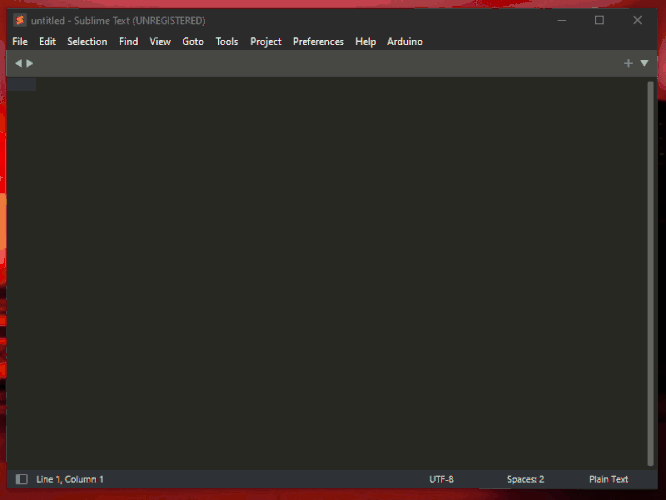
Task: Open the File menu
Action: click(20, 42)
